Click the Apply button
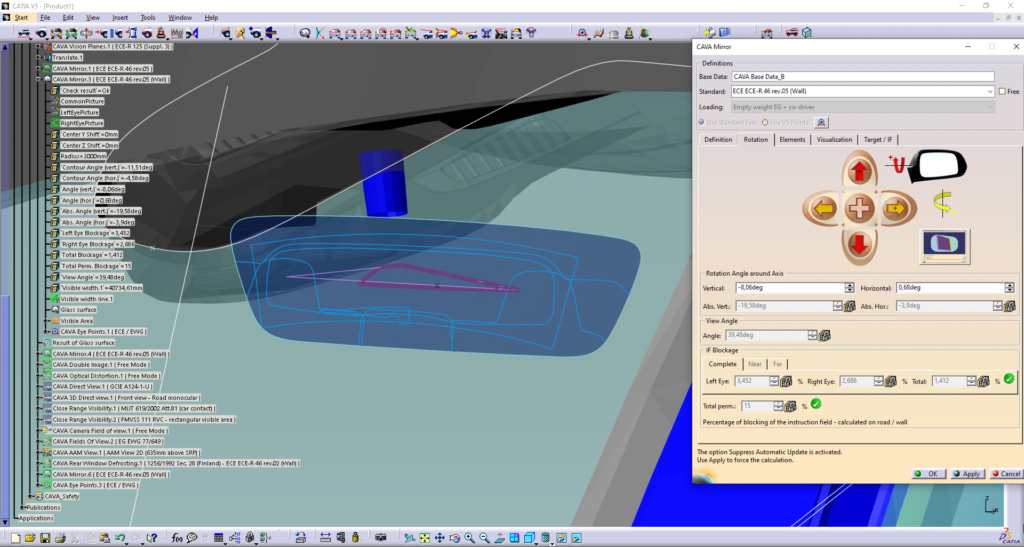Image resolution: width=1024 pixels, height=547 pixels. pos(967,474)
